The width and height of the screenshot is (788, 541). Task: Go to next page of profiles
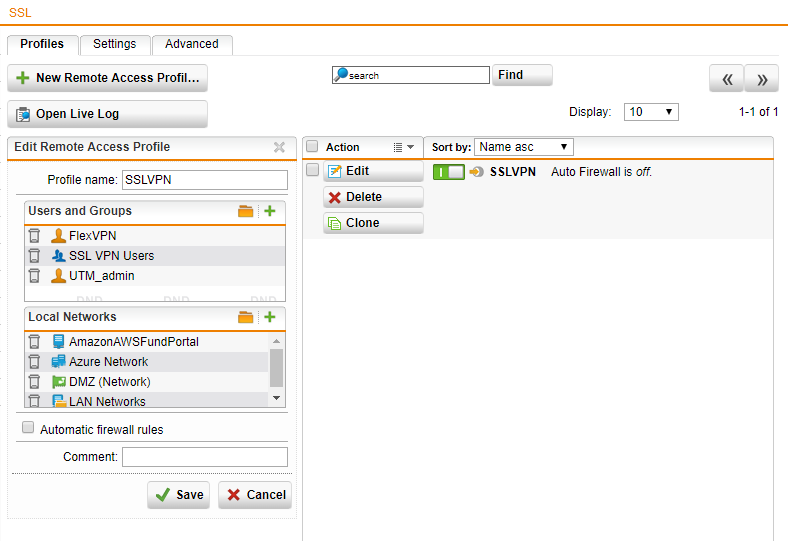coord(761,79)
